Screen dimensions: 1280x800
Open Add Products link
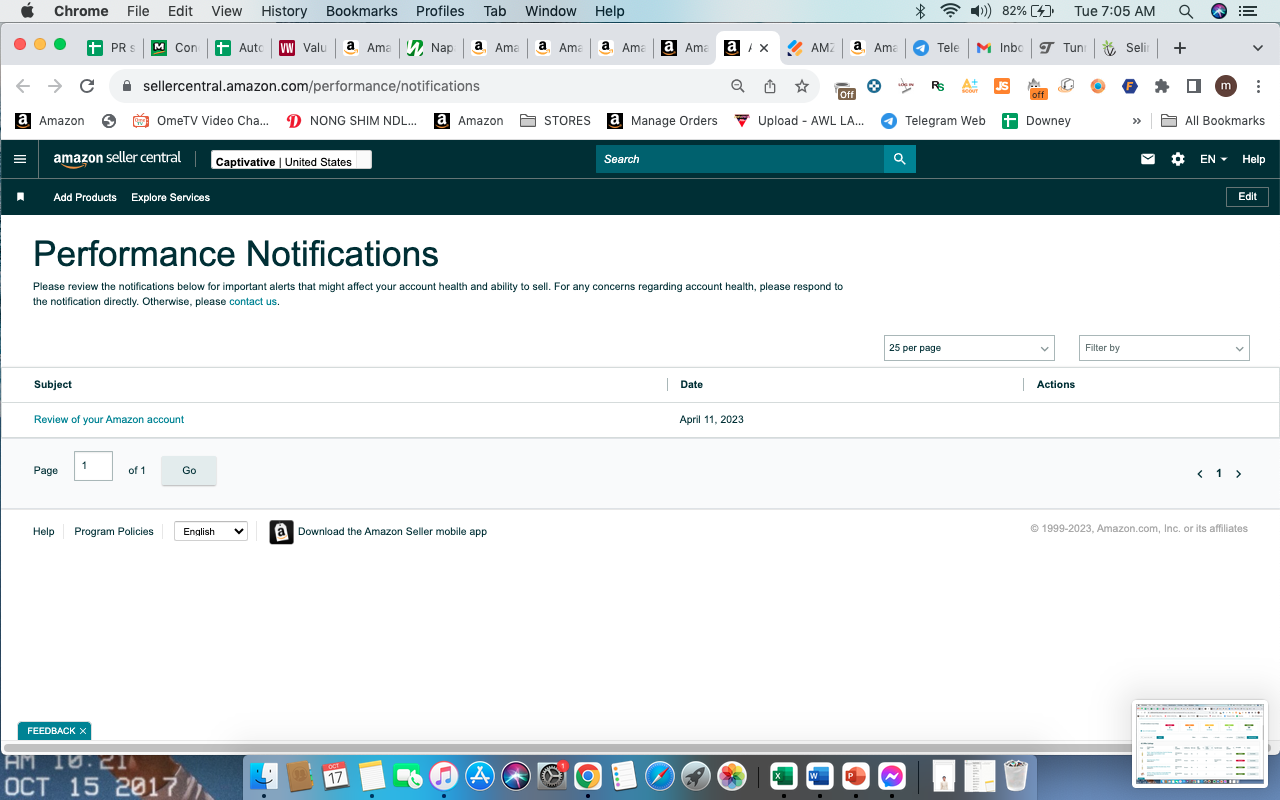point(85,197)
